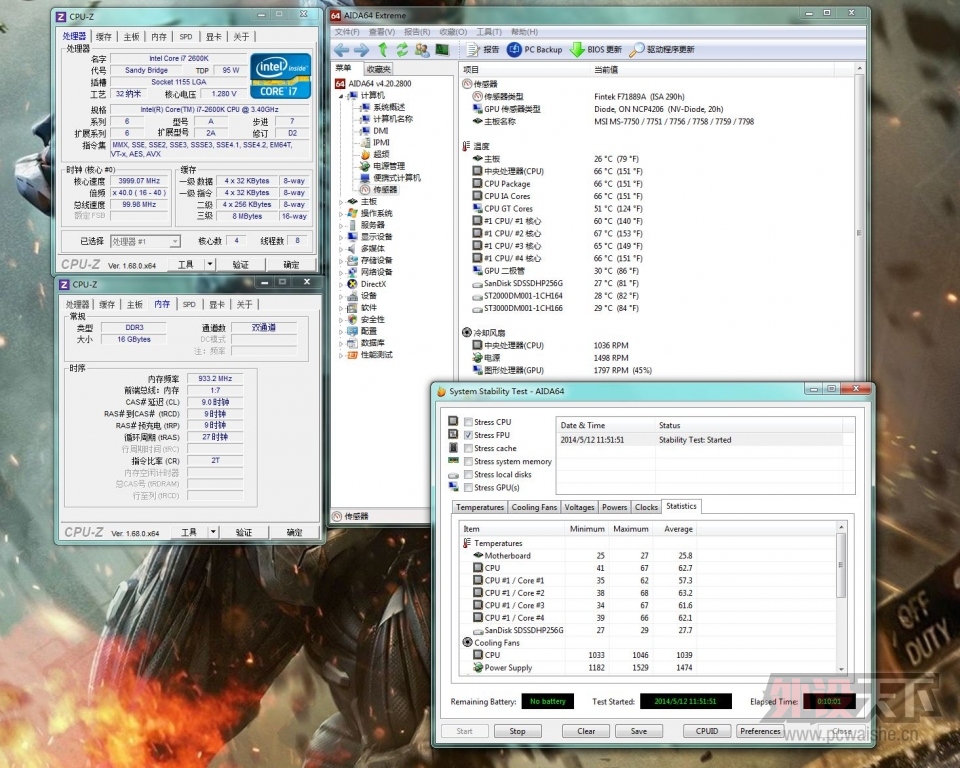
Task: Open the SPD tab in CPU-Z memory window
Action: pos(189,304)
